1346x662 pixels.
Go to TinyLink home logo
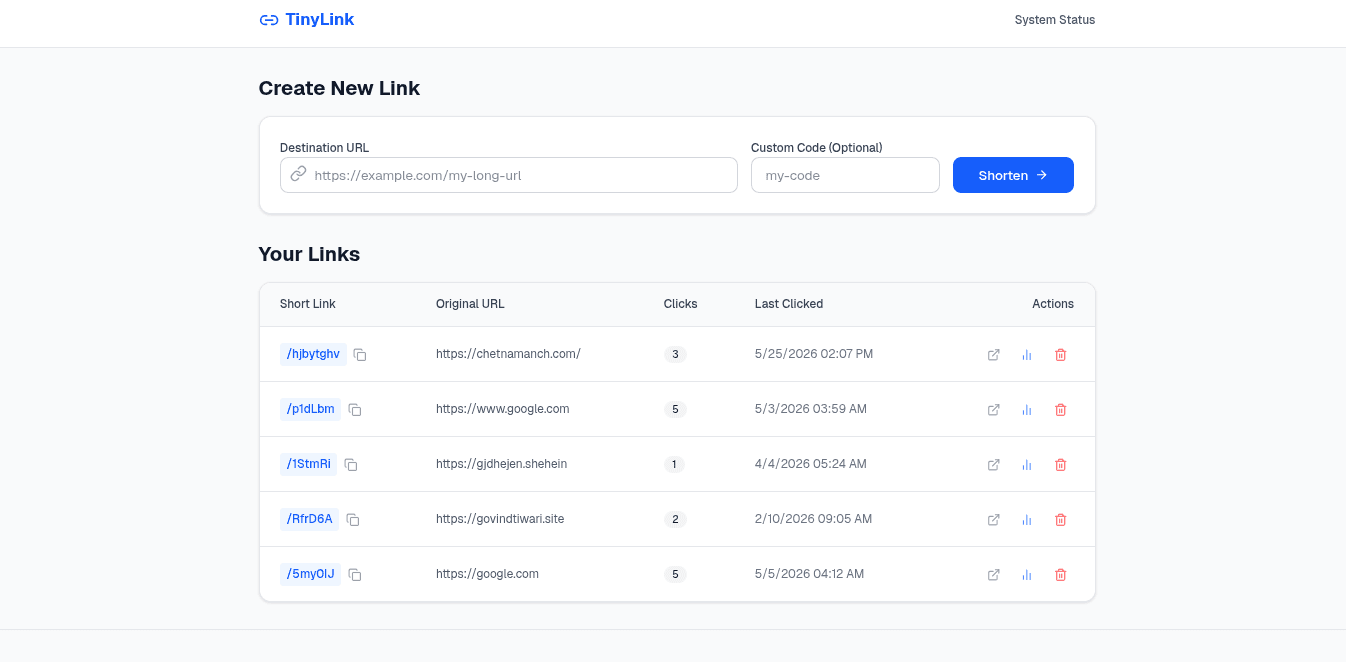(307, 20)
